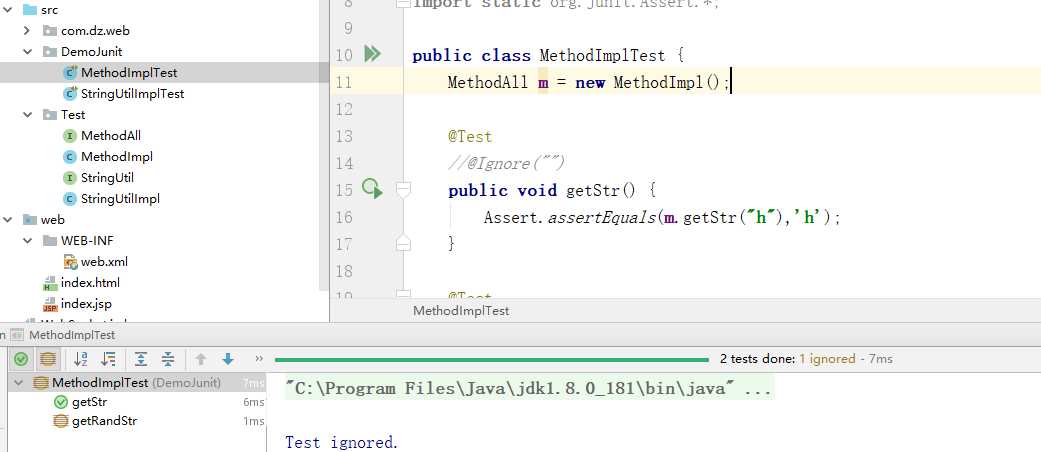Collapse the web folder
Image resolution: width=1041 pixels, height=452 pixels.
coord(7,220)
